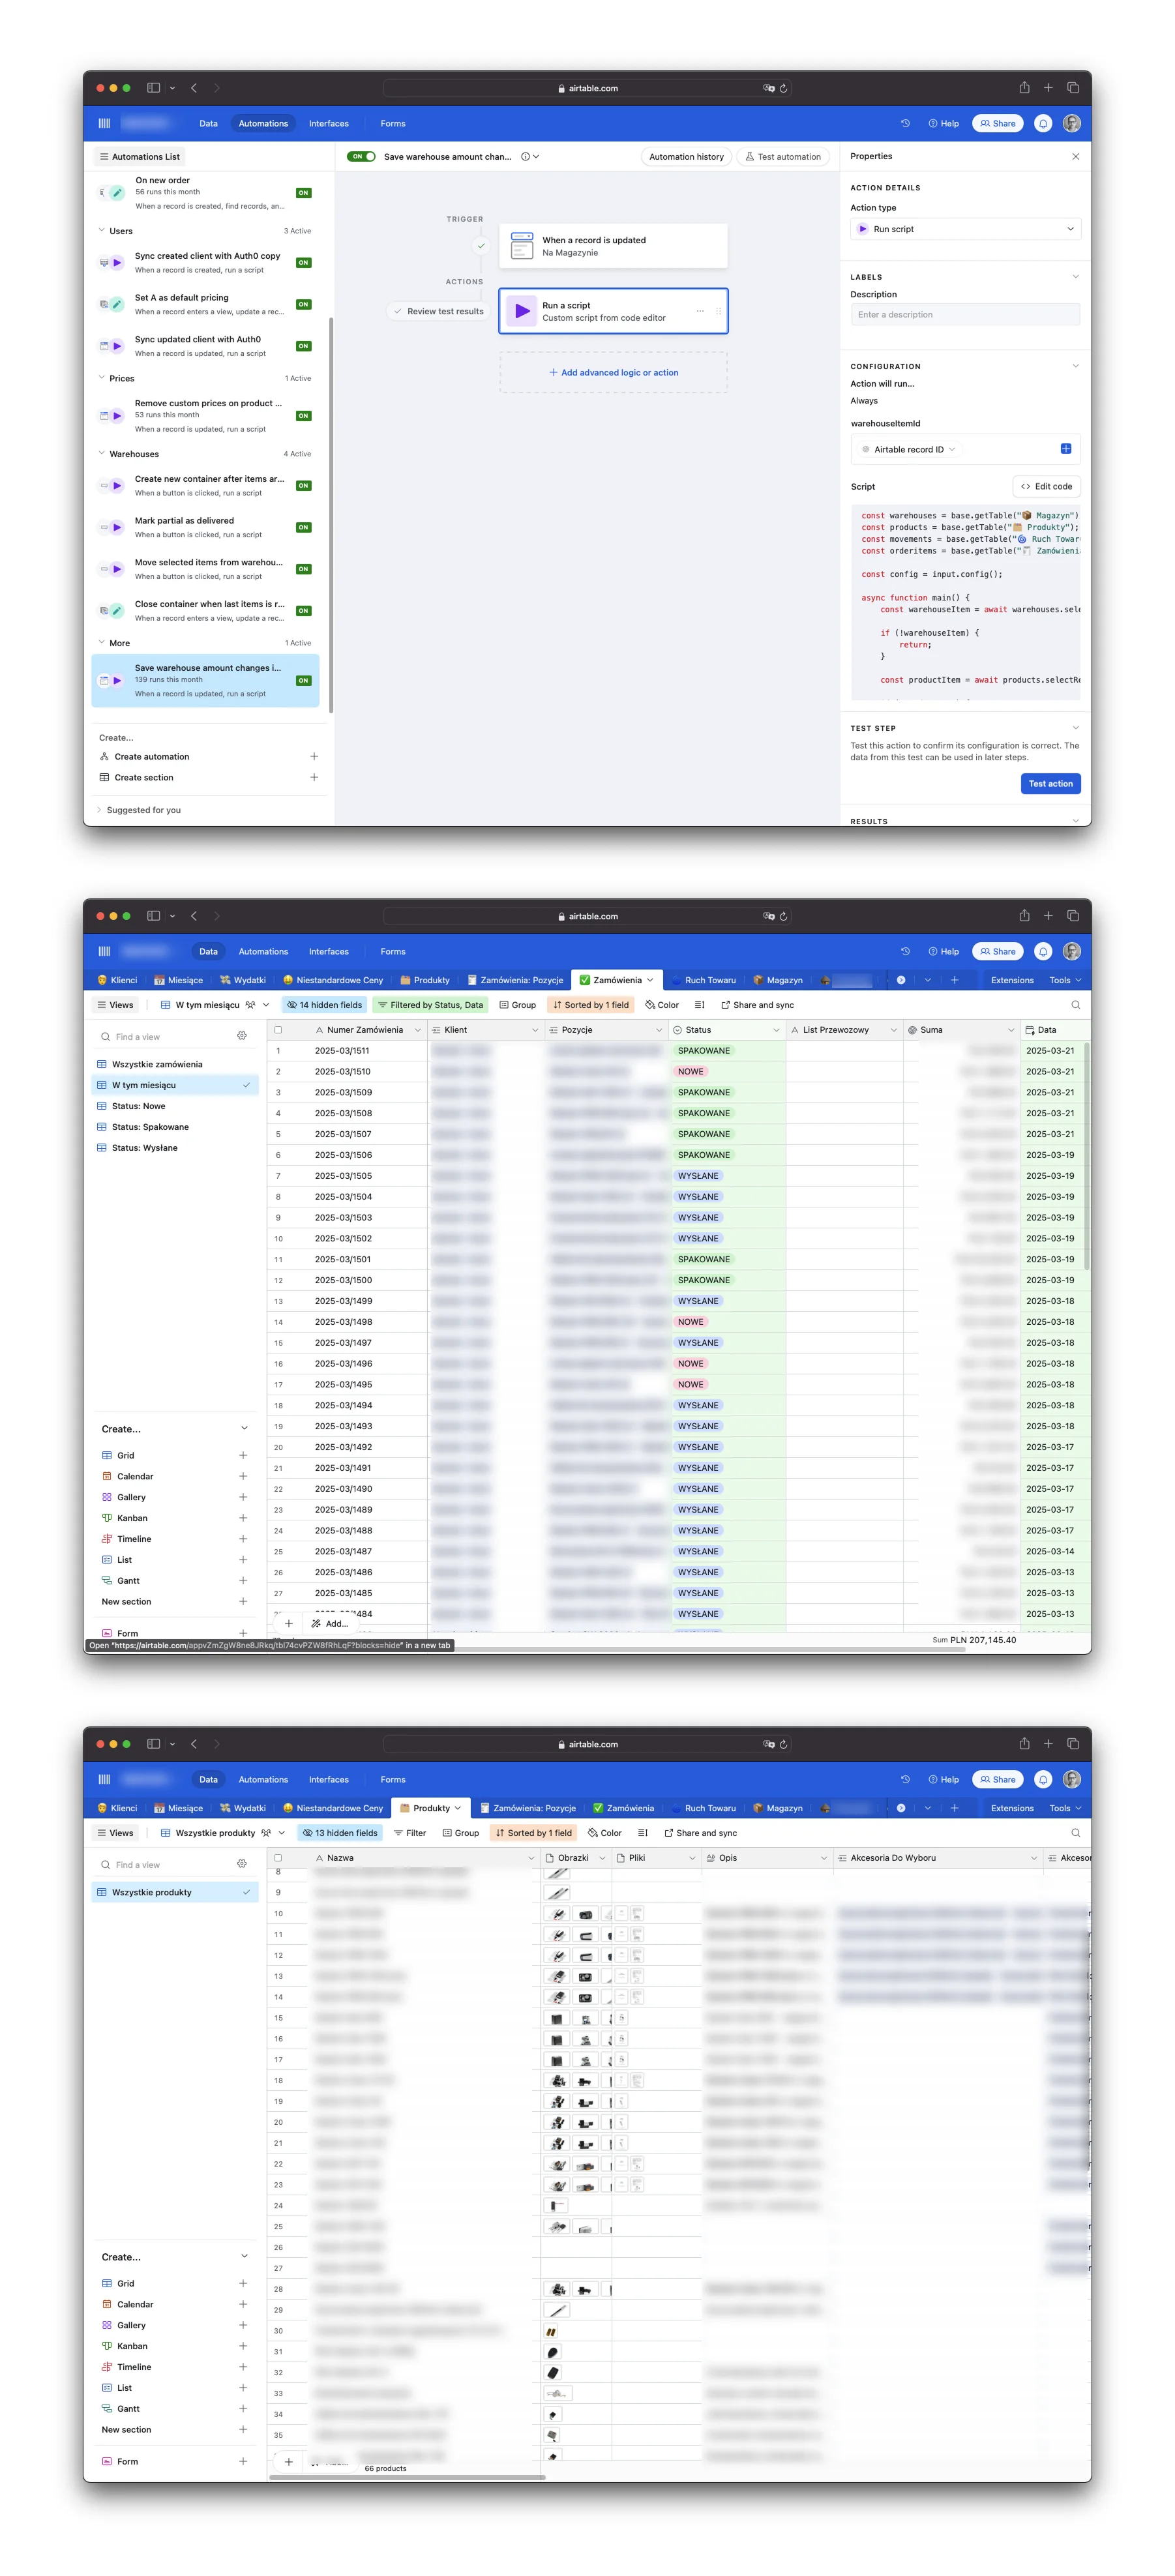Toggle the Save warehouse amount automation ON switch
The image size is (1175, 2576).
point(361,157)
